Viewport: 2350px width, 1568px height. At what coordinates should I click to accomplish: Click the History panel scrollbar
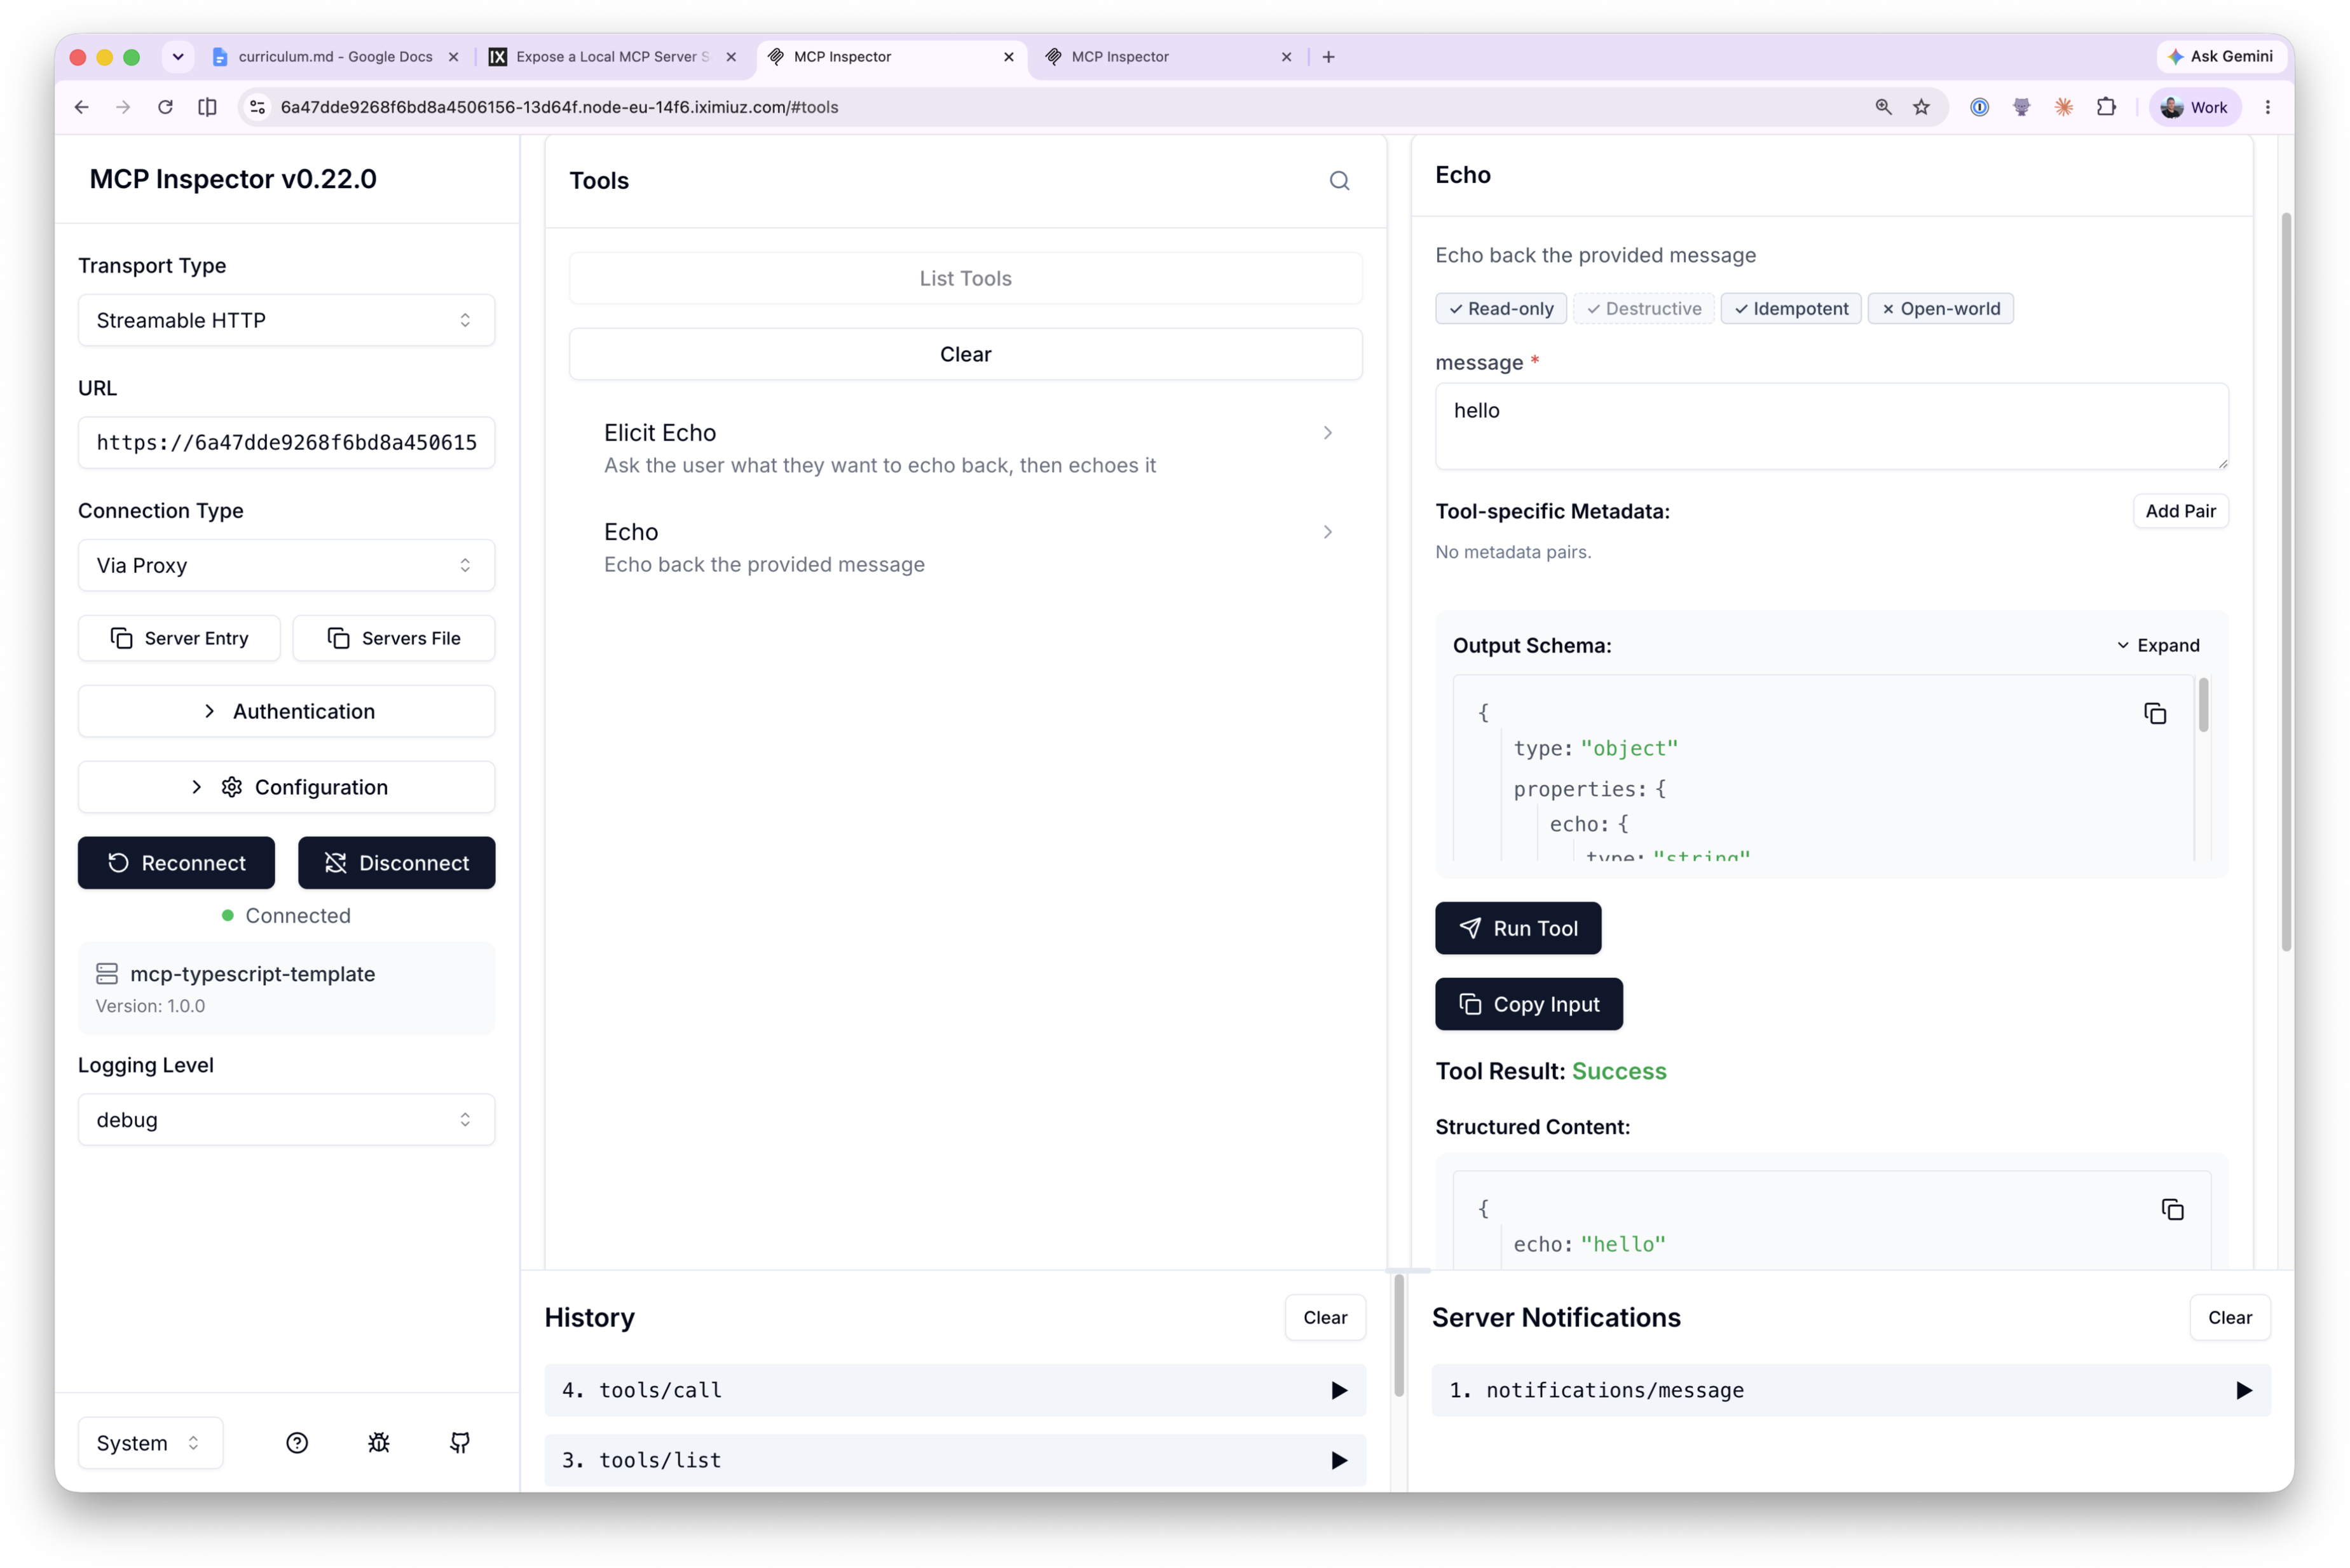tap(1398, 1335)
